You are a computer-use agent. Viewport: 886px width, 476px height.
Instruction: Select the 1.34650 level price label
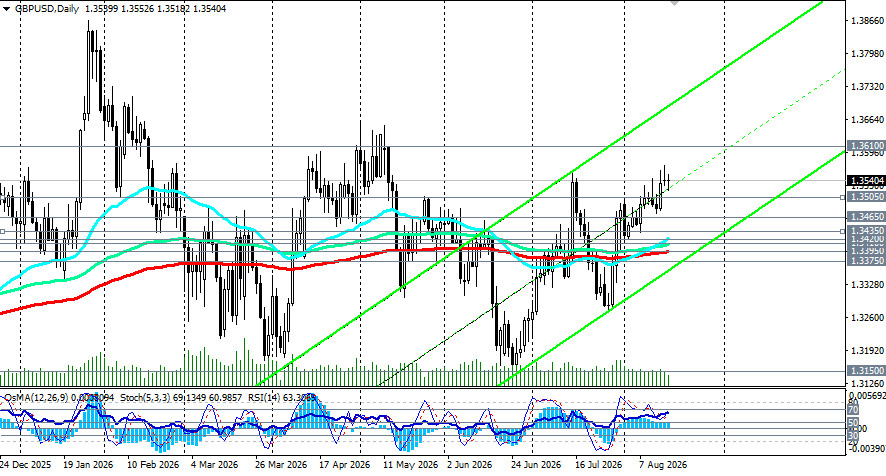point(866,217)
